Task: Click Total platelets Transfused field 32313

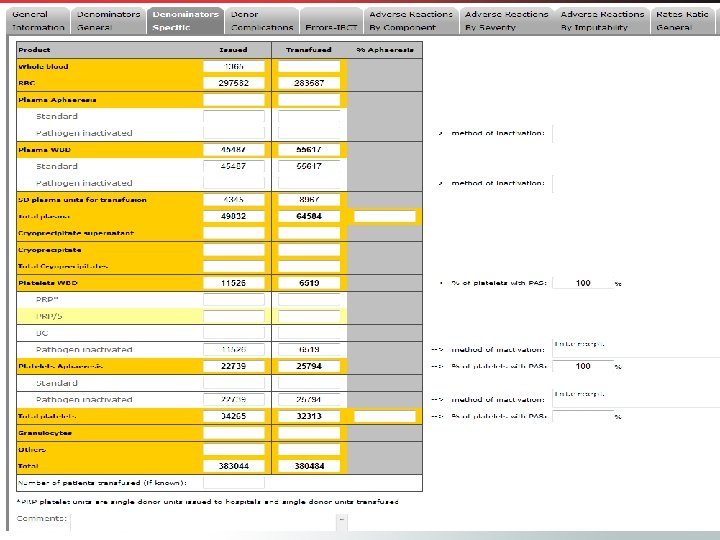Action: click(x=309, y=416)
